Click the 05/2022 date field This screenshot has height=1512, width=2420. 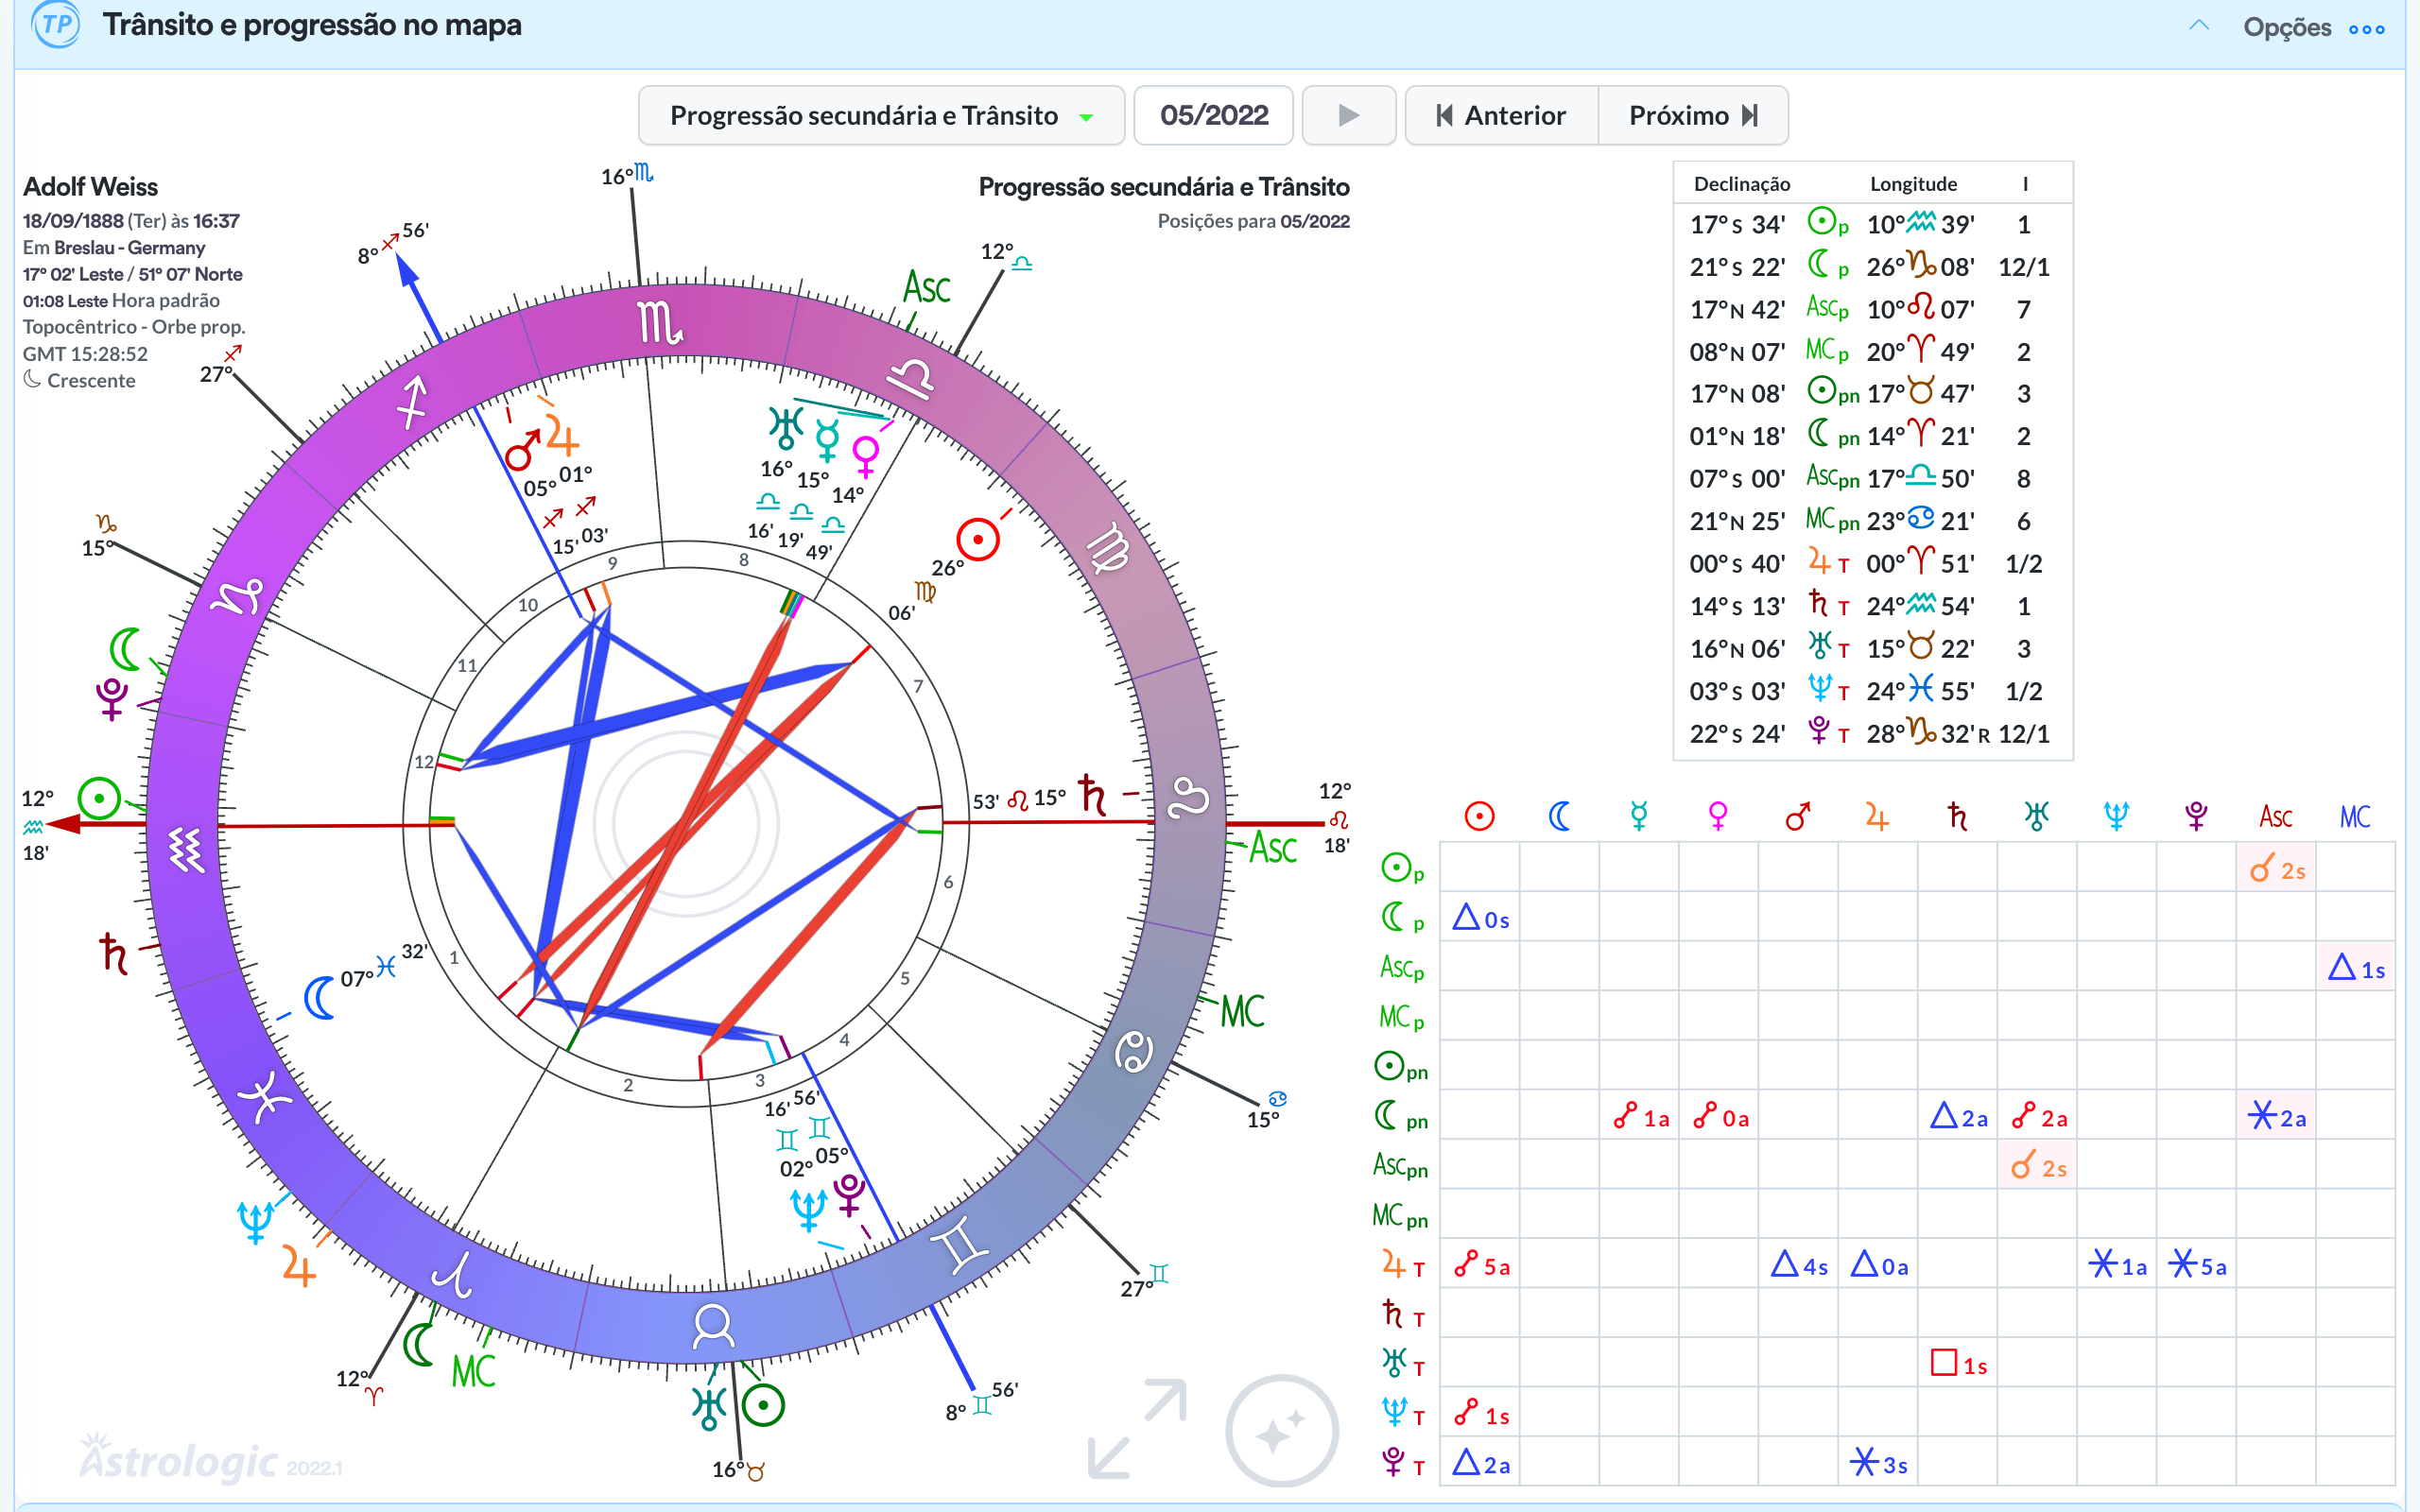pyautogui.click(x=1213, y=116)
